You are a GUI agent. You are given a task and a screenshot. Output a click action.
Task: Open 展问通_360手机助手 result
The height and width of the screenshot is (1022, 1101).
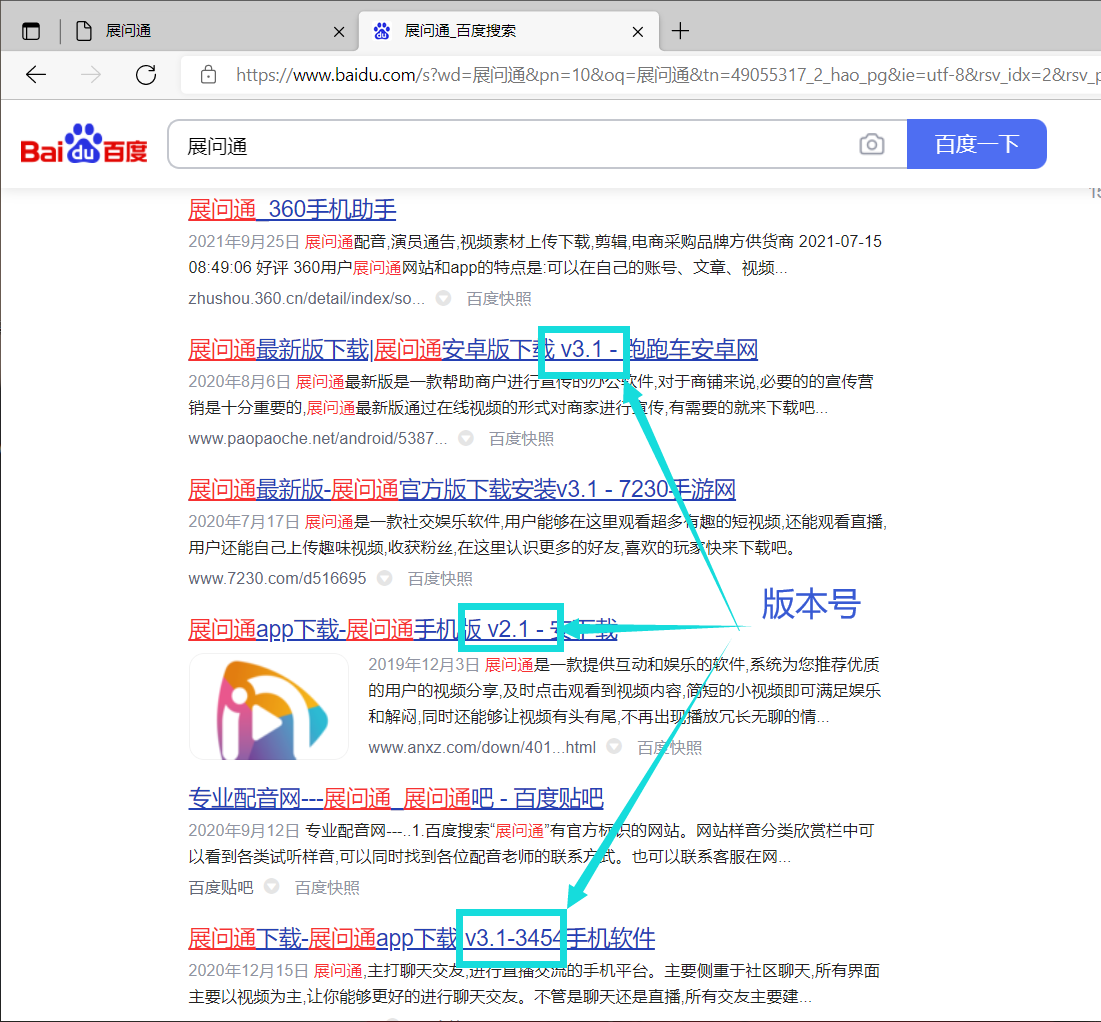292,209
